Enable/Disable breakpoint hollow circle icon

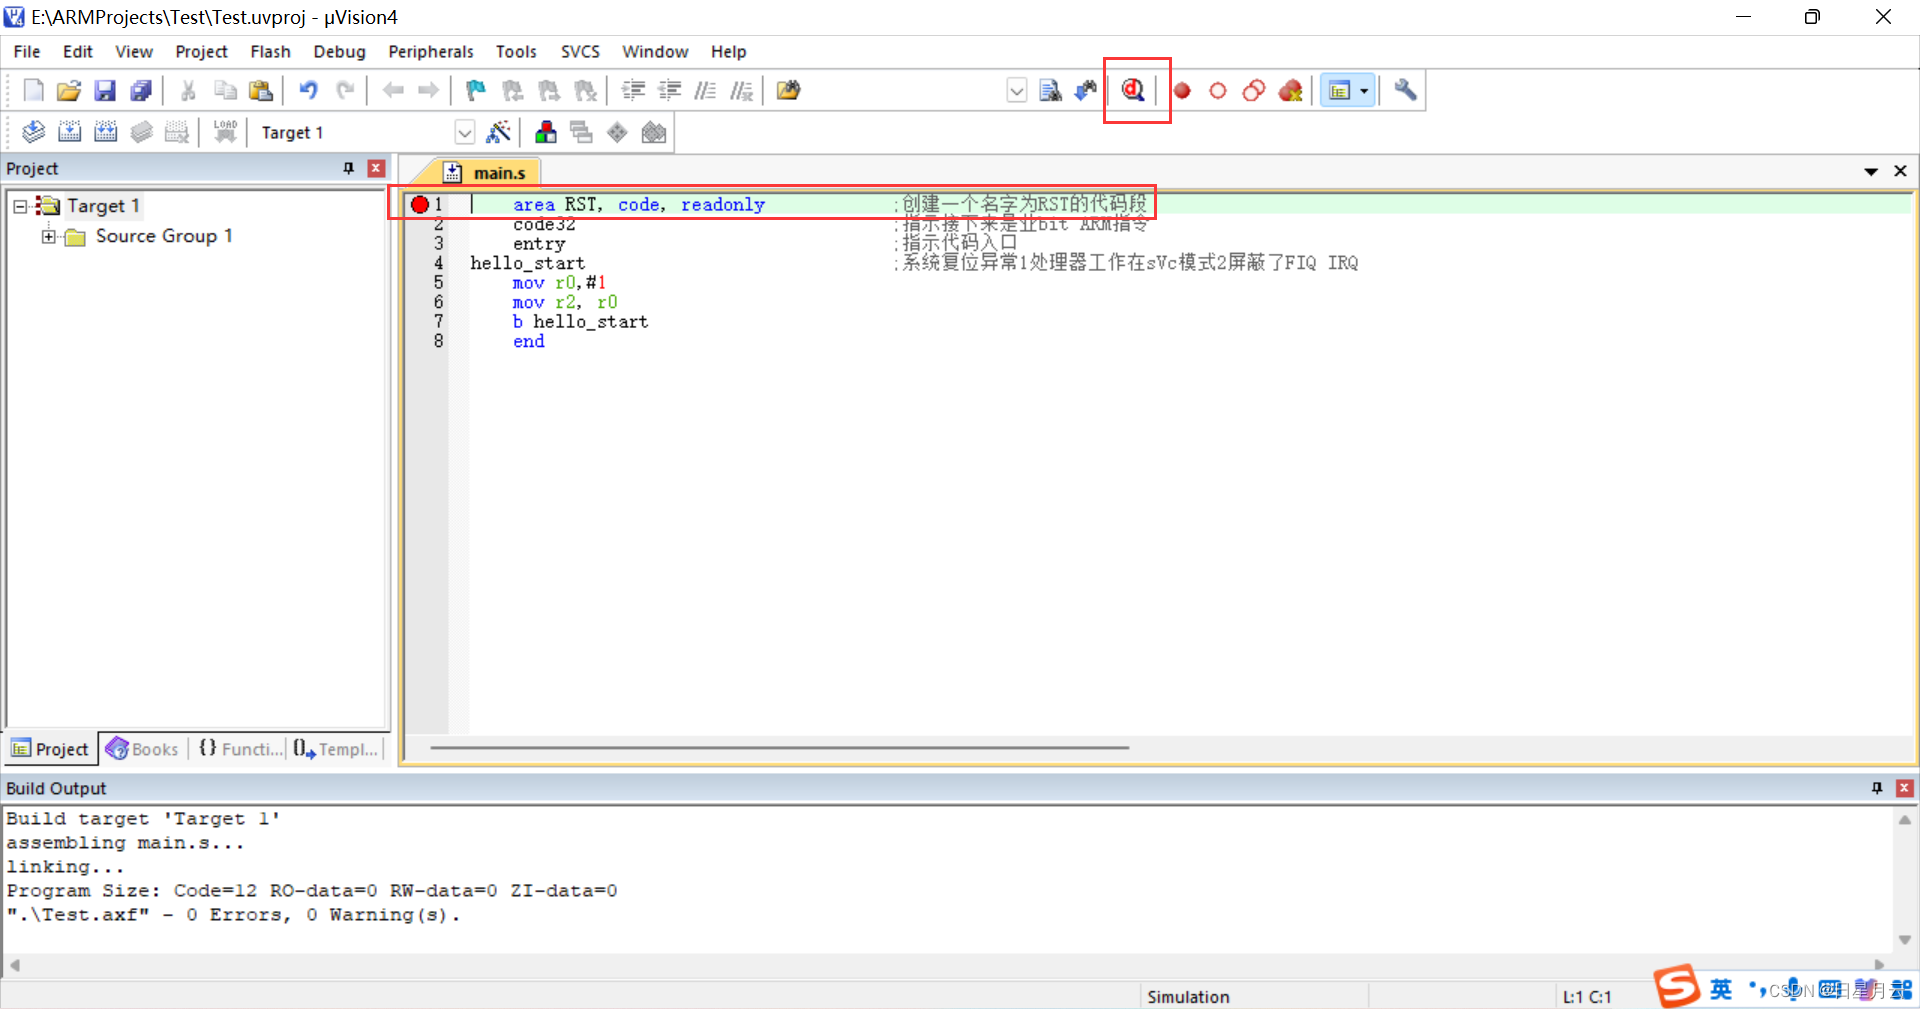(x=1217, y=91)
